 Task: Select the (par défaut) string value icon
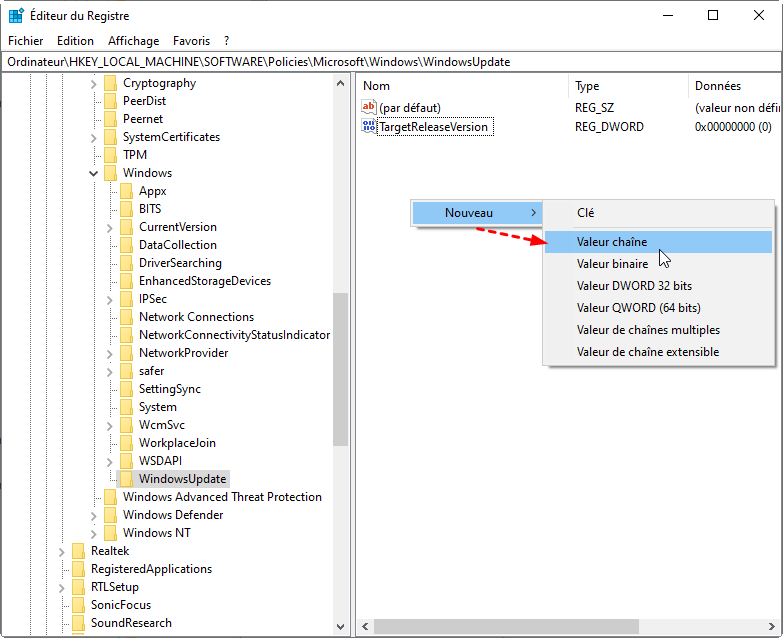(369, 107)
